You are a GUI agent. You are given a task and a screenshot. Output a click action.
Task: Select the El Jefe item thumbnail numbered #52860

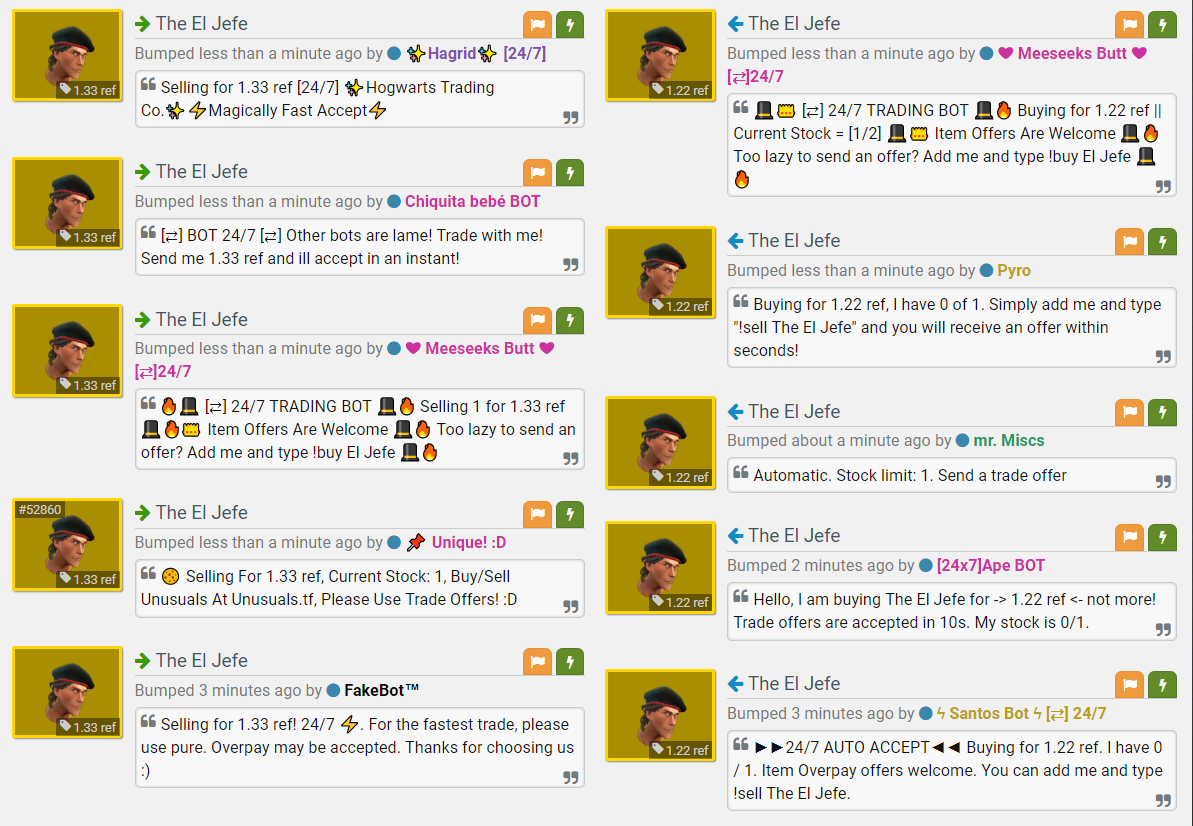(x=68, y=545)
